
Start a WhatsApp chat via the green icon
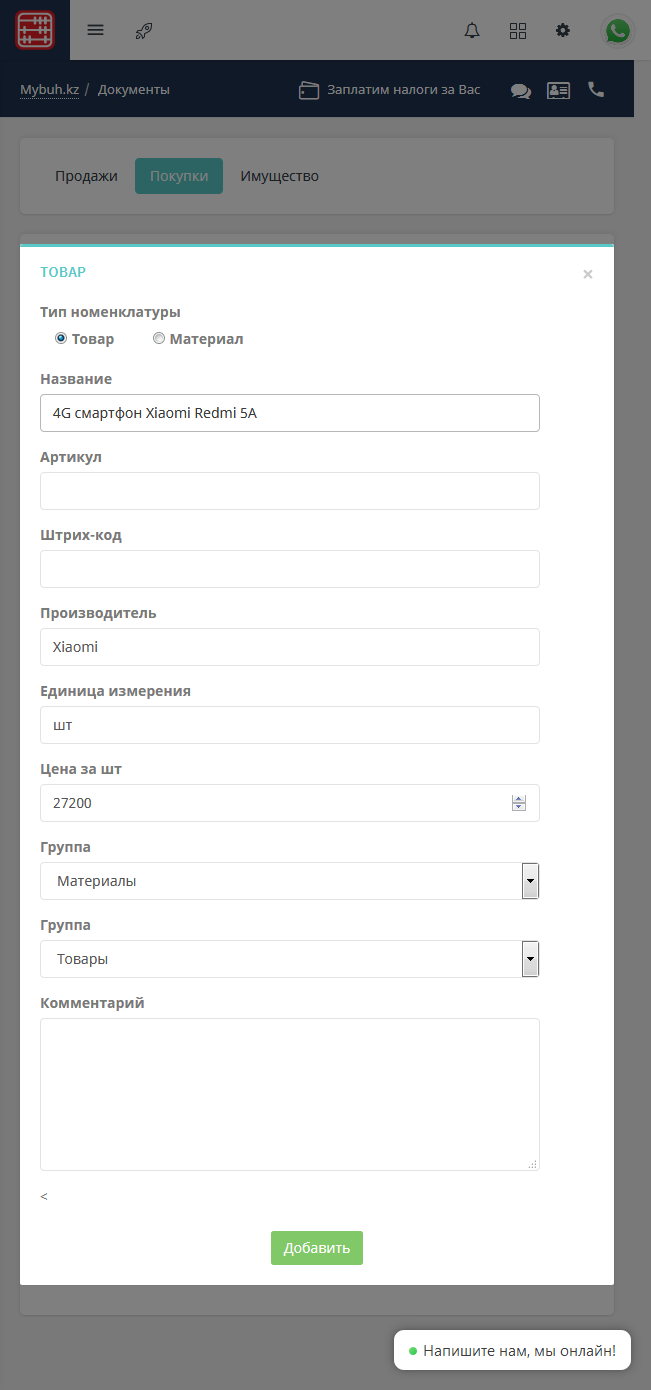(x=617, y=30)
